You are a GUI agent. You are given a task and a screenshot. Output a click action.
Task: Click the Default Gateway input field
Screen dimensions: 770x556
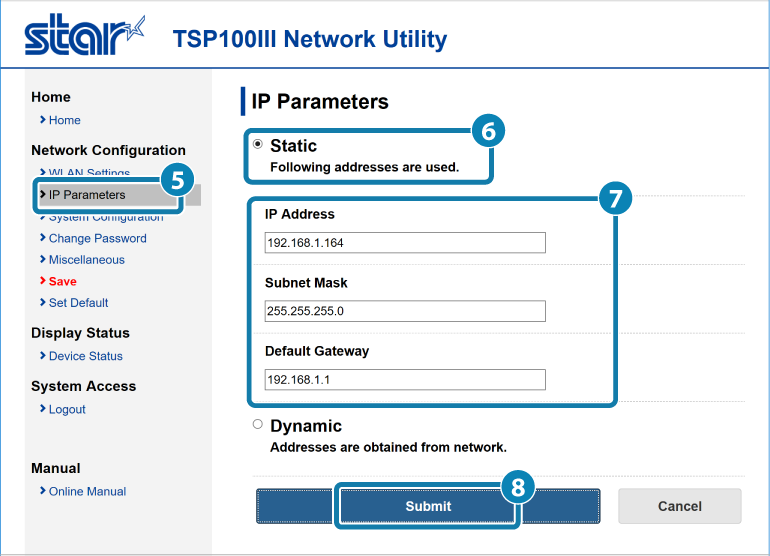coord(405,380)
